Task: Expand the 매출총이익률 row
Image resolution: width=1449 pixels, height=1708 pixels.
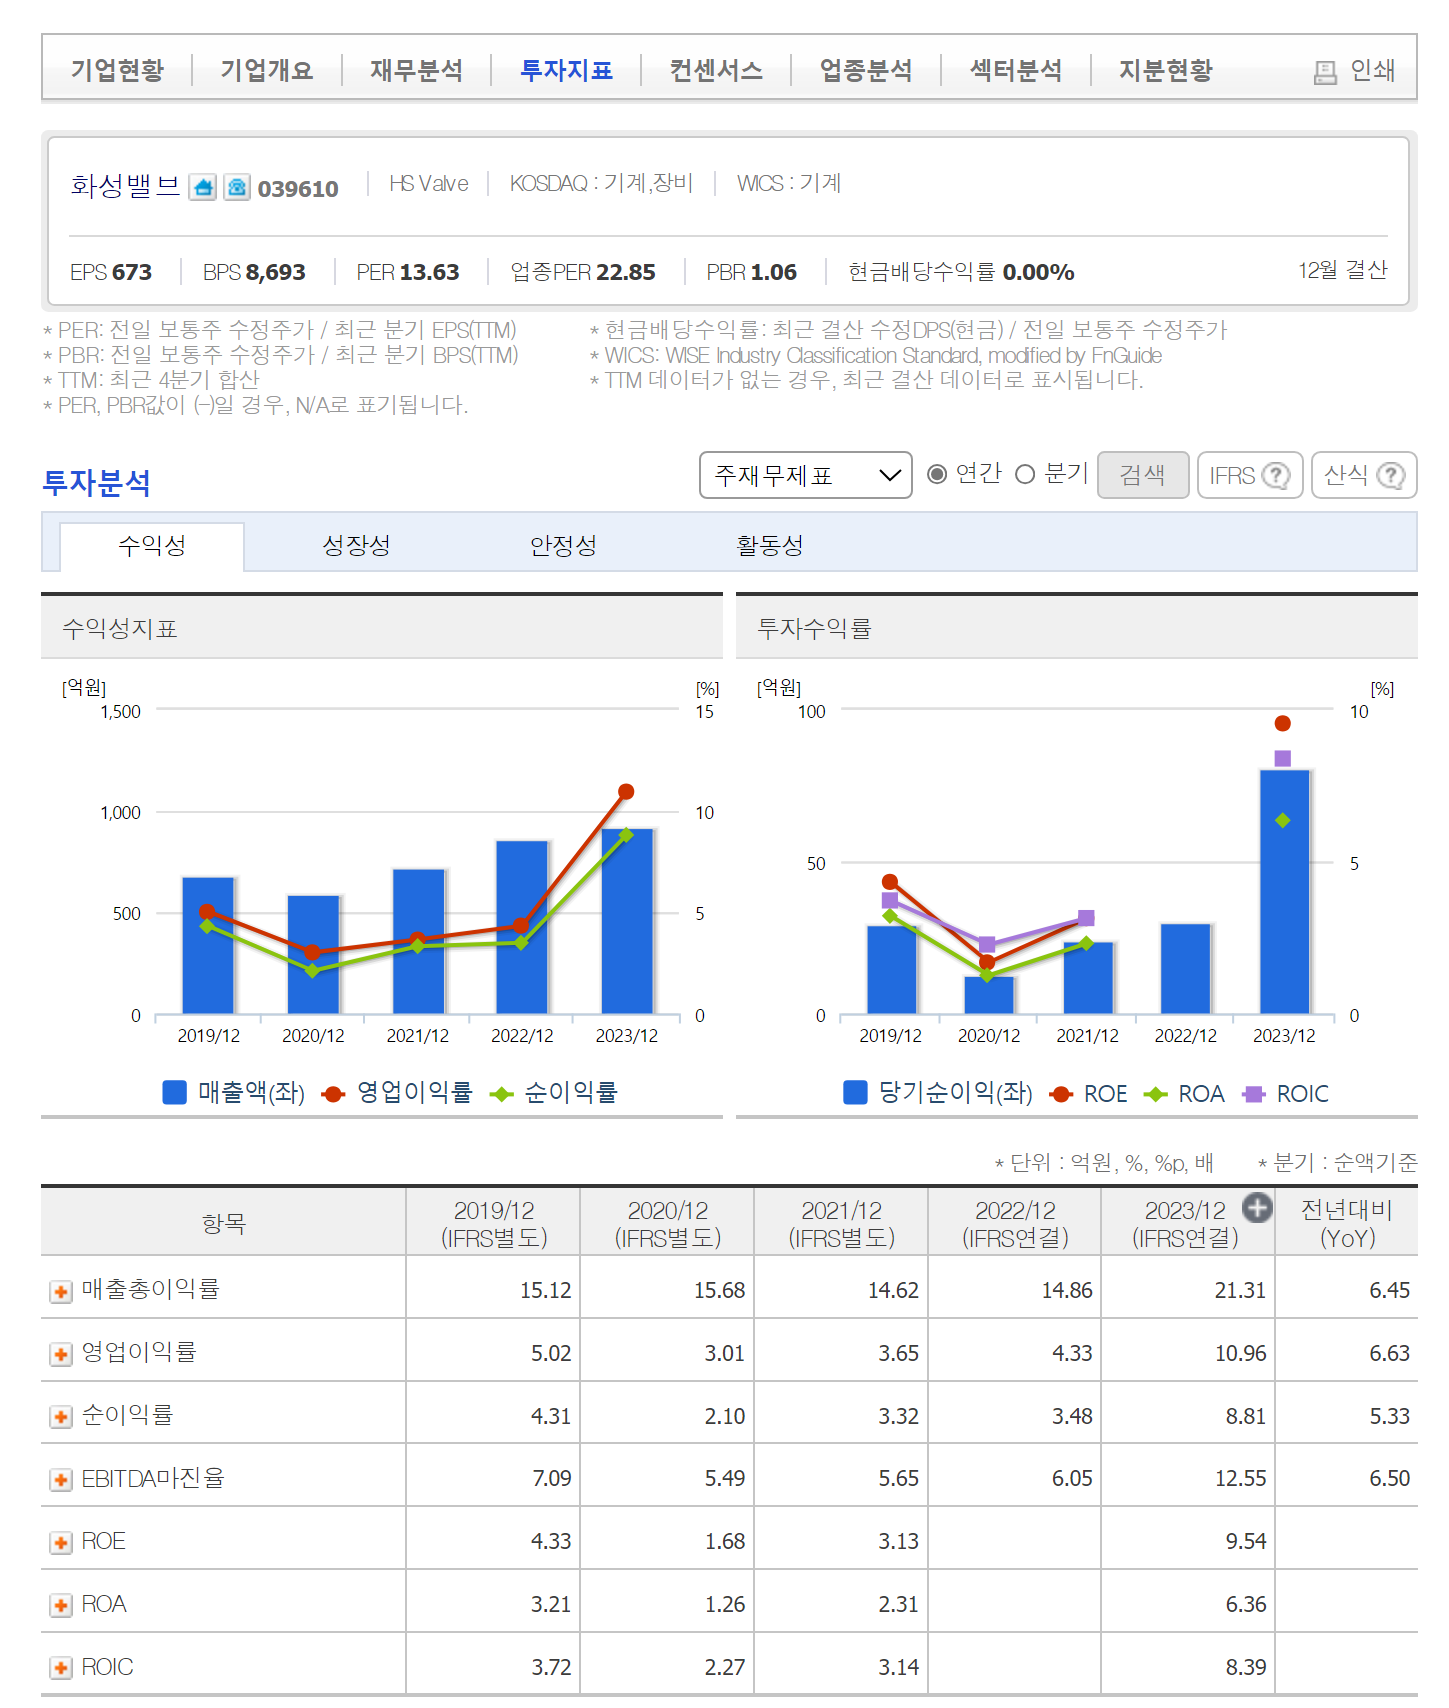Action: pyautogui.click(x=61, y=1292)
